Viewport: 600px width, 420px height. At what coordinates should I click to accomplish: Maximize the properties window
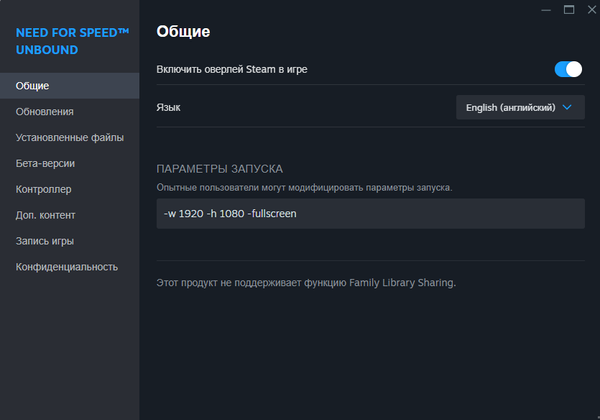(x=569, y=10)
